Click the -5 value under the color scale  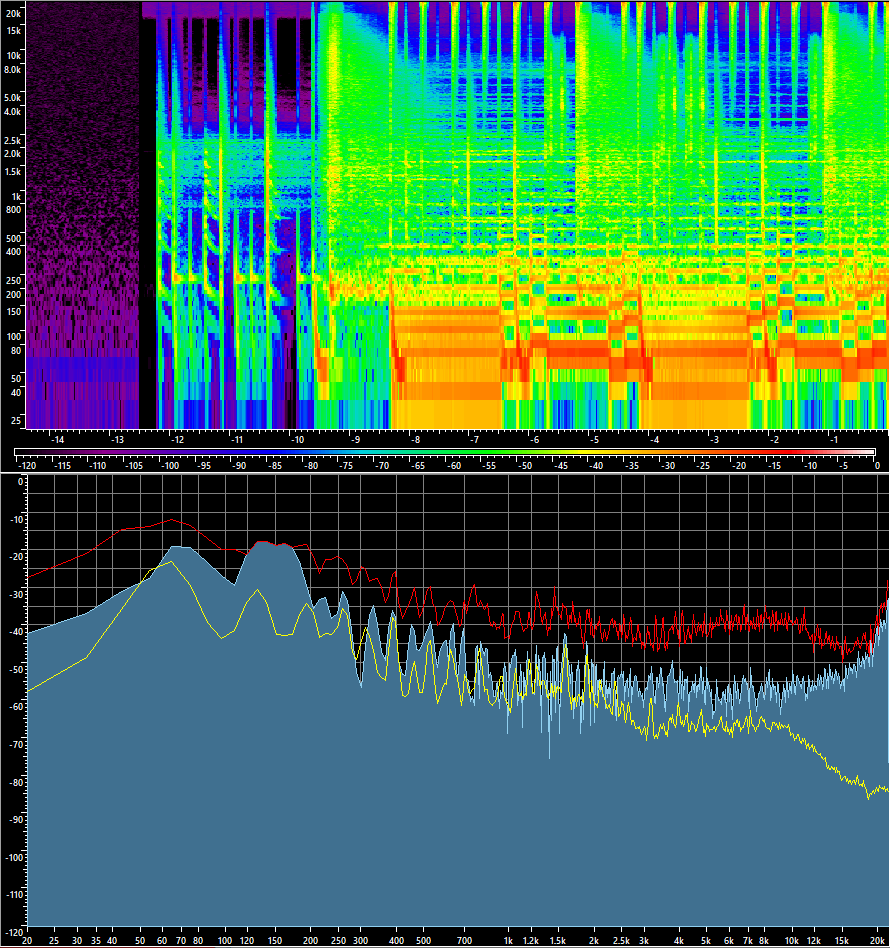click(x=843, y=466)
